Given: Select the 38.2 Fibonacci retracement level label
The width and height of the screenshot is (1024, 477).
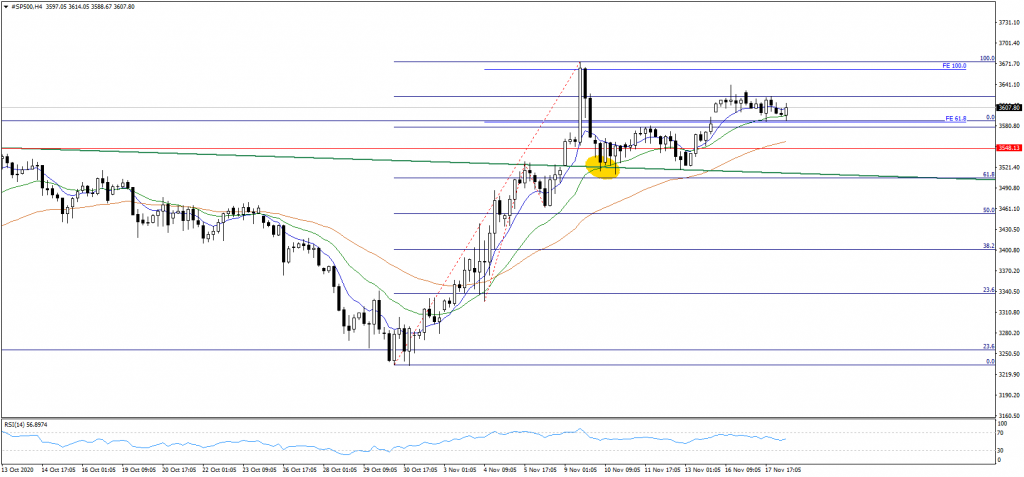Looking at the screenshot, I should pos(987,246).
